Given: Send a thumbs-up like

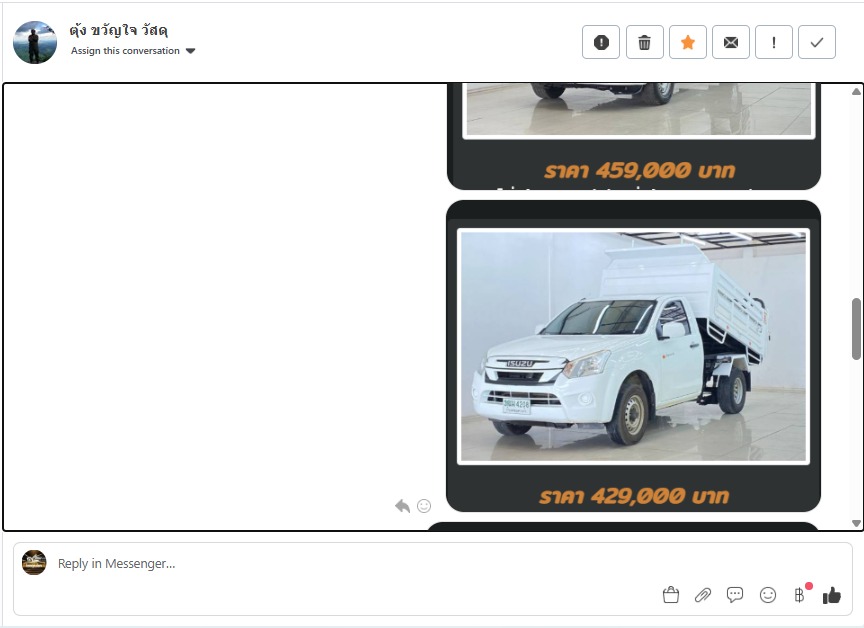Looking at the screenshot, I should click(831, 595).
